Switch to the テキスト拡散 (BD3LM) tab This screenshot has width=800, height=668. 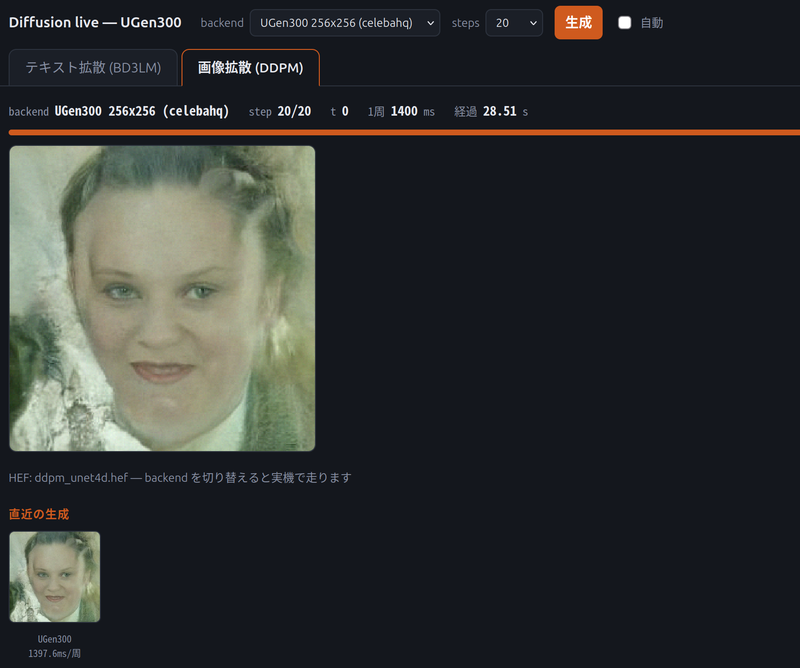pos(93,67)
